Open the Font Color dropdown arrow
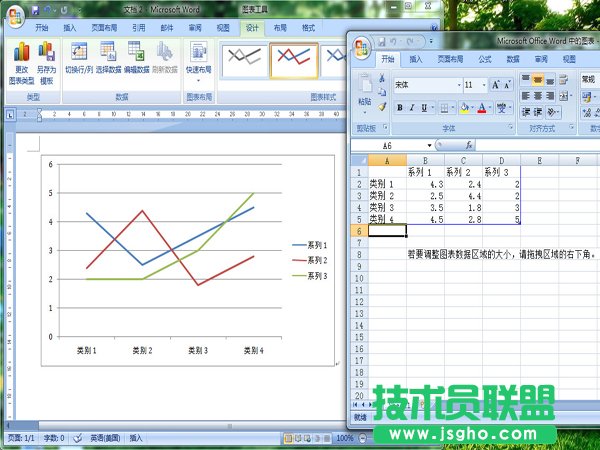This screenshot has width=600, height=450. (490, 108)
